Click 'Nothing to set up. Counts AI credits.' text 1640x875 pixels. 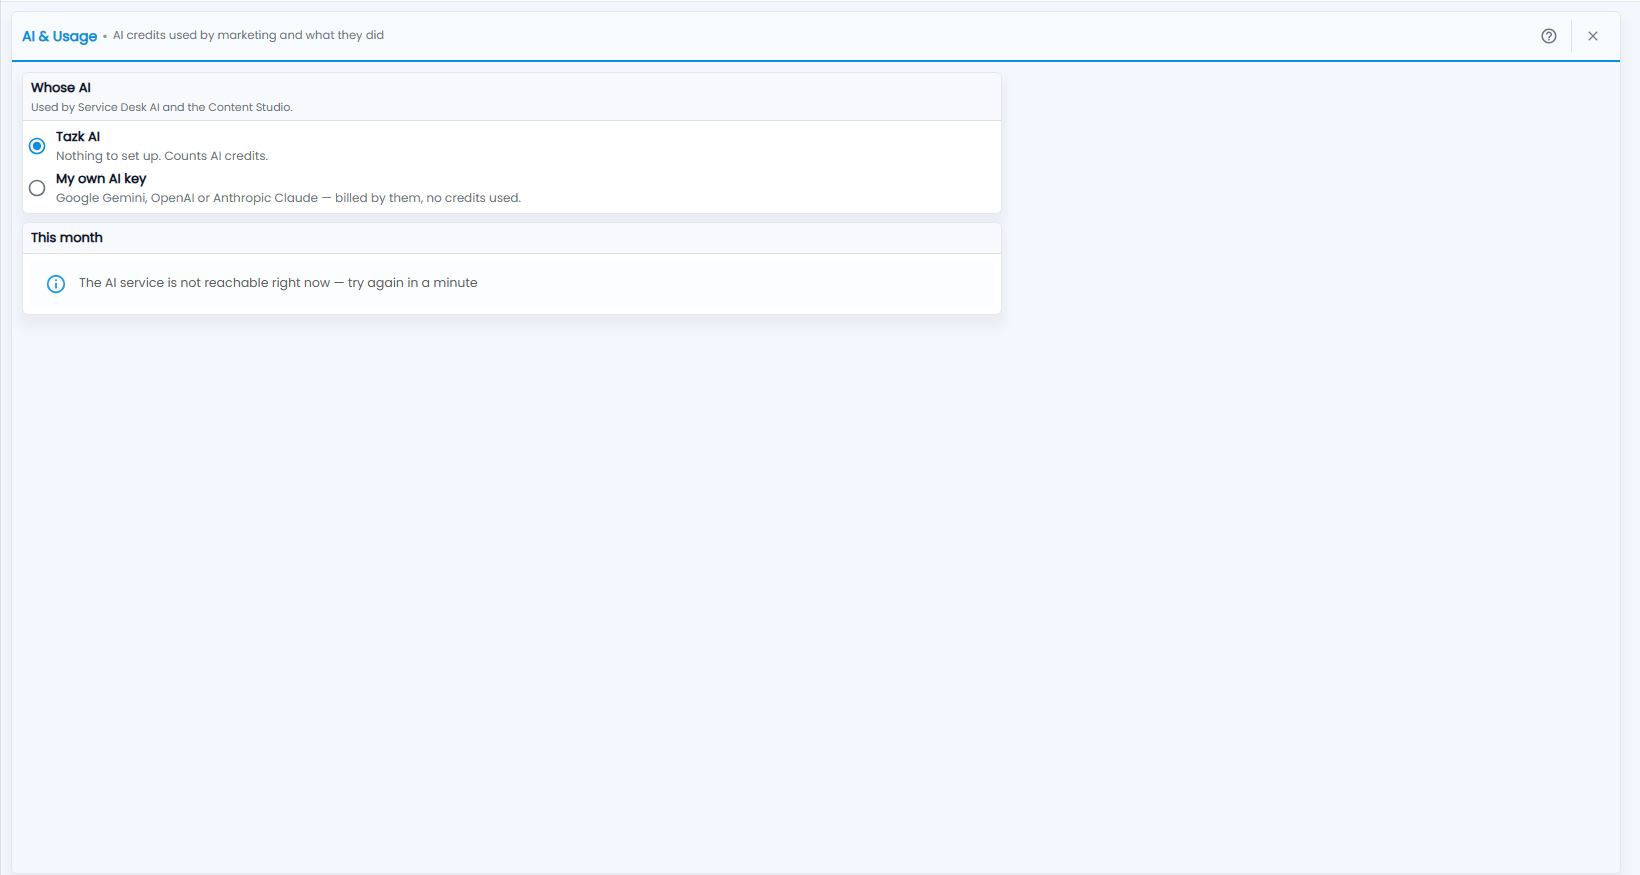click(x=162, y=156)
